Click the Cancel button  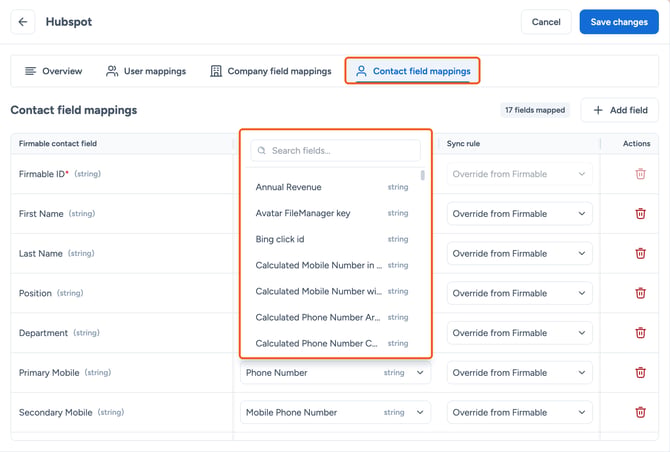546,22
